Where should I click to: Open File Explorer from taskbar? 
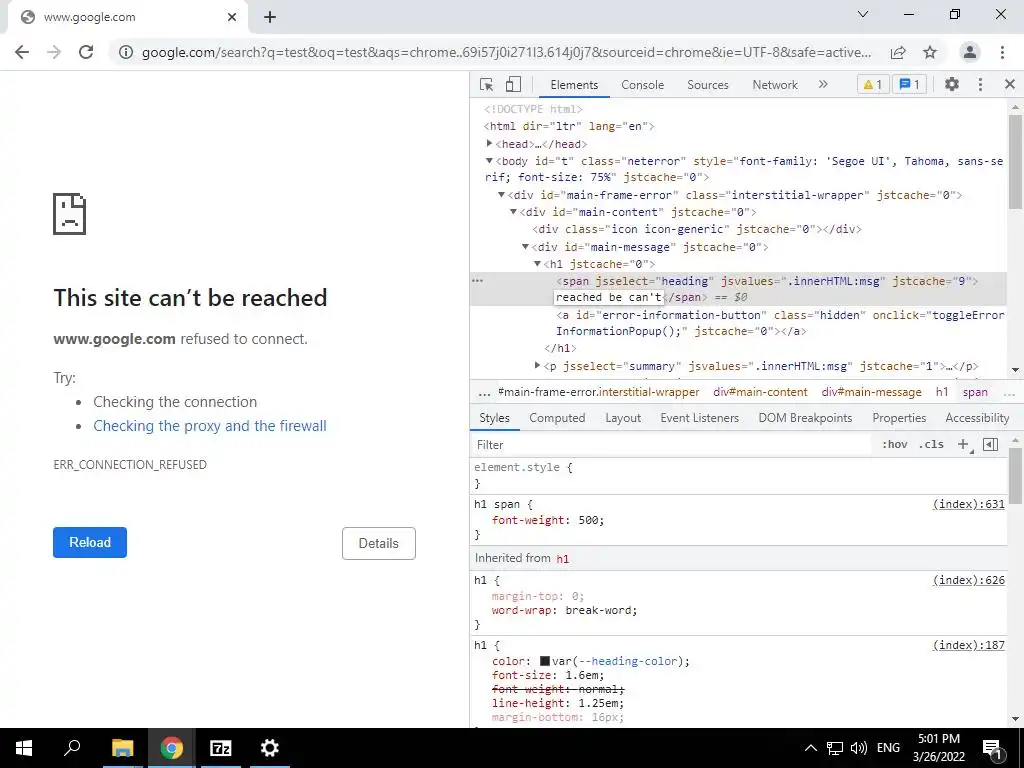pos(122,748)
